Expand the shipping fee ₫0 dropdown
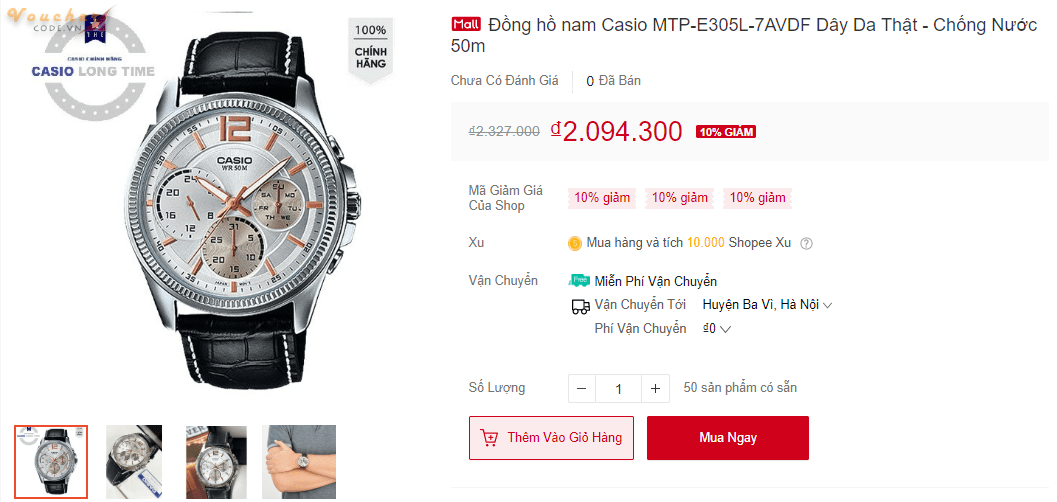Screen dimensions: 1057x502 pos(718,328)
